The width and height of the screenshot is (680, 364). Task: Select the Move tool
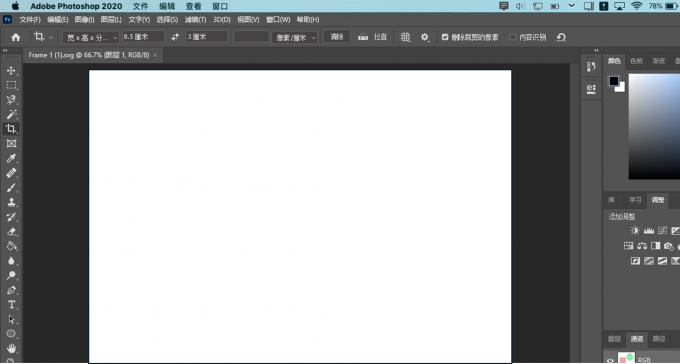click(x=11, y=71)
